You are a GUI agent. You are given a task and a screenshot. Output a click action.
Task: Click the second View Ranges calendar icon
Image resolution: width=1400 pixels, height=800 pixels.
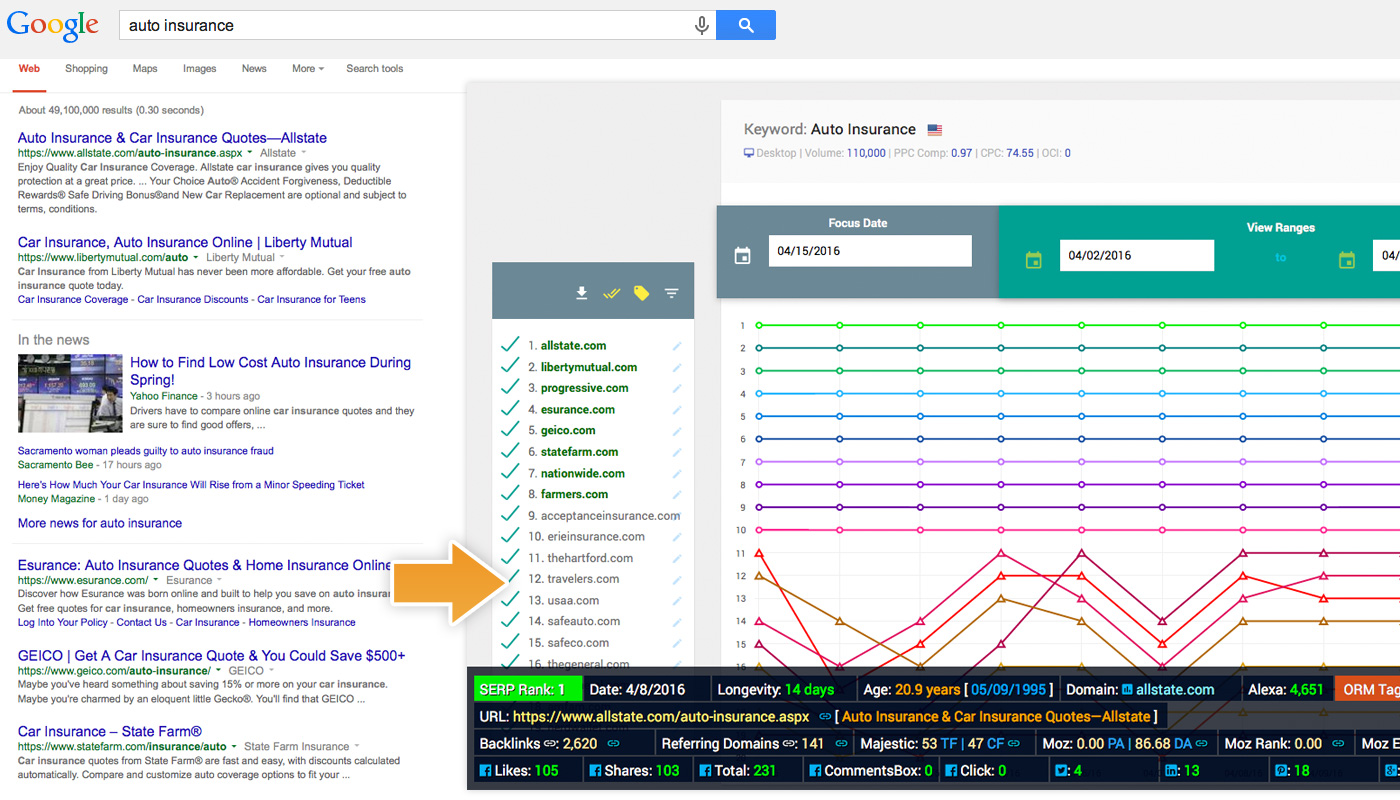point(1347,260)
